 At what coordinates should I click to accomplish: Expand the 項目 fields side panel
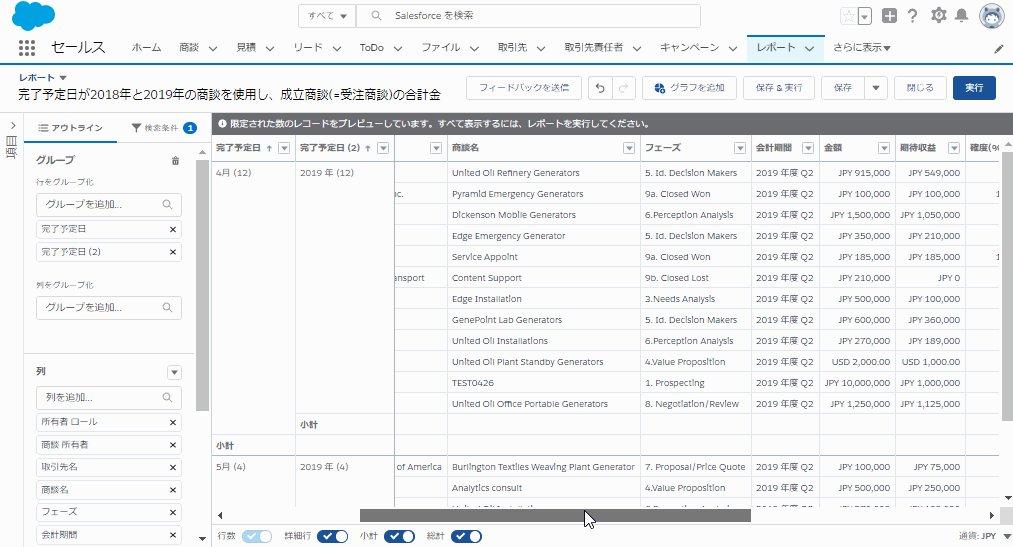12,126
